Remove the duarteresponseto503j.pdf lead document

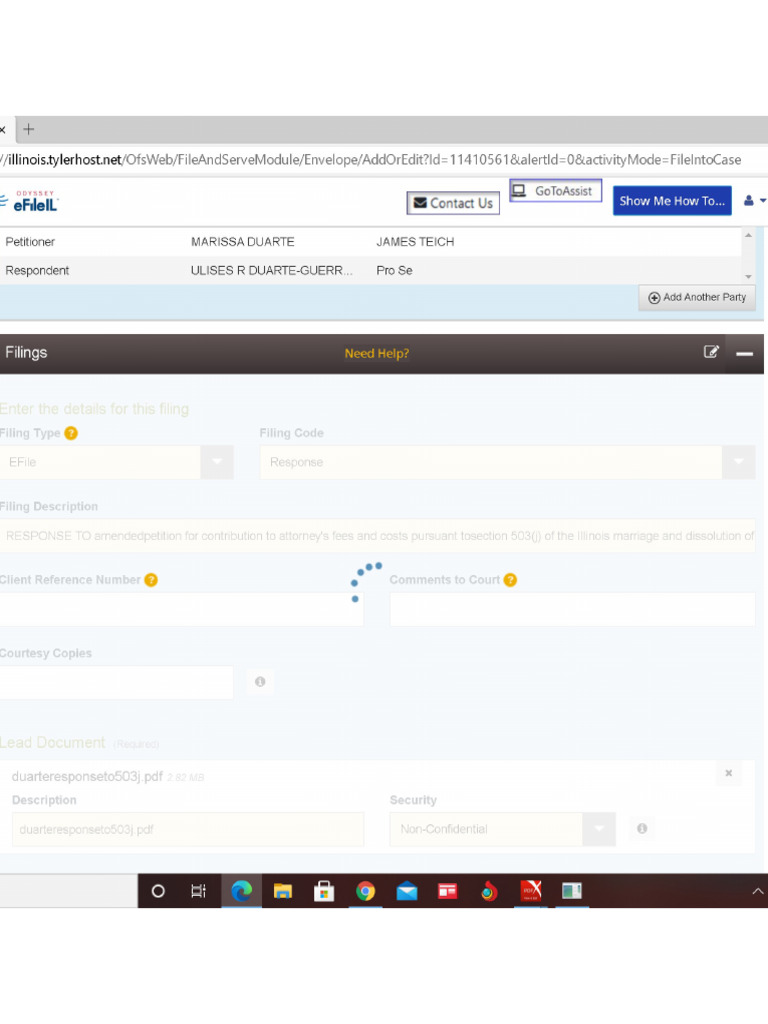pos(728,773)
